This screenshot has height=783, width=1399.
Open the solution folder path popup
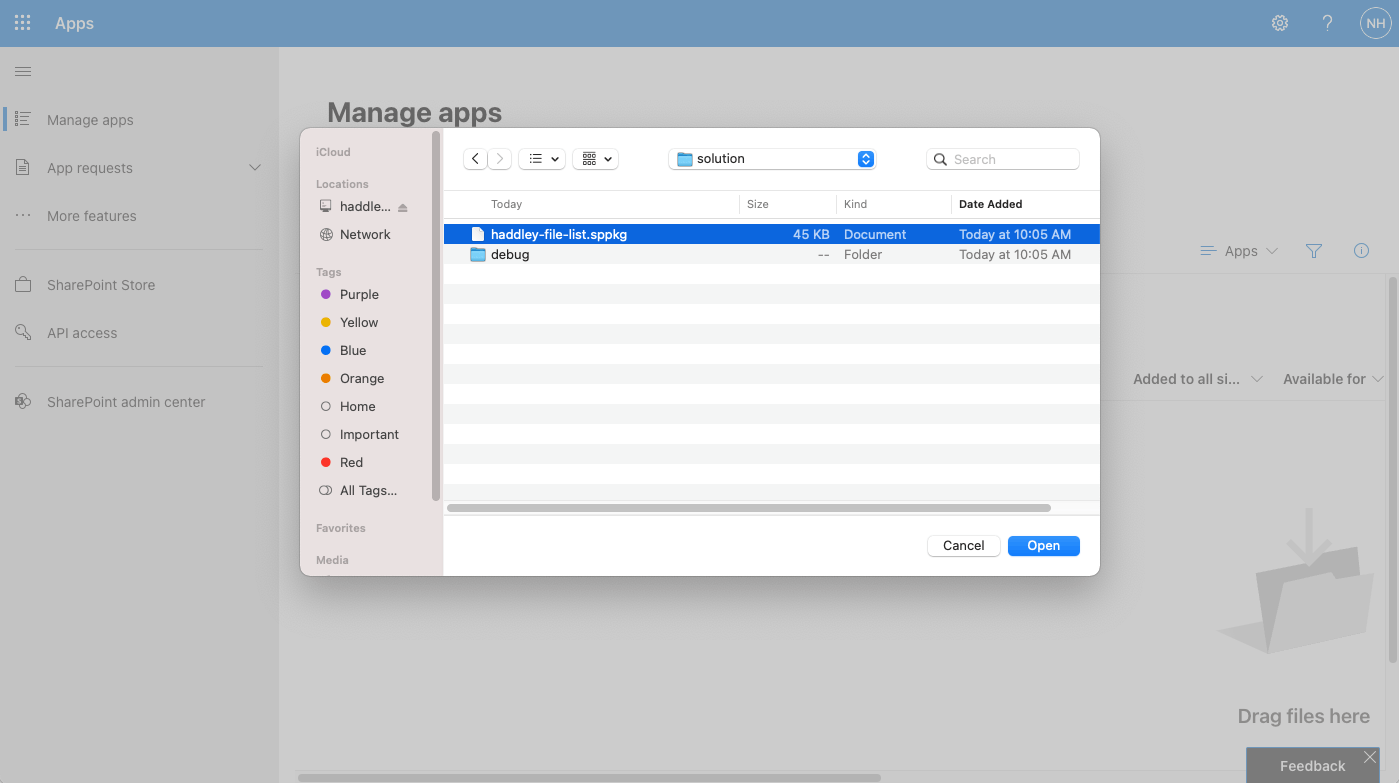click(x=772, y=159)
